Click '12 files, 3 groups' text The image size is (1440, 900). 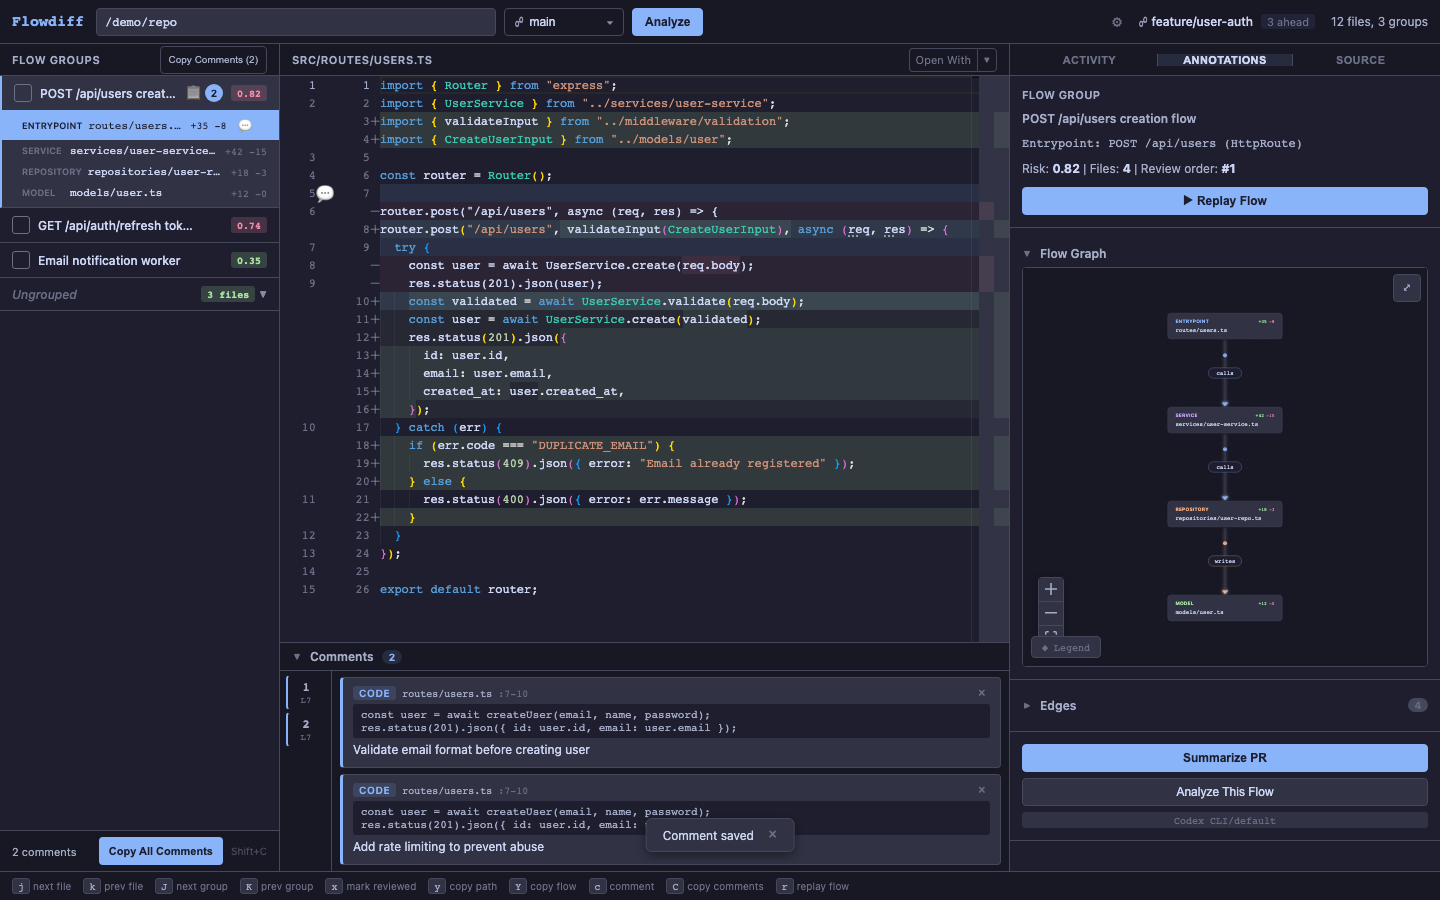[x=1379, y=22]
